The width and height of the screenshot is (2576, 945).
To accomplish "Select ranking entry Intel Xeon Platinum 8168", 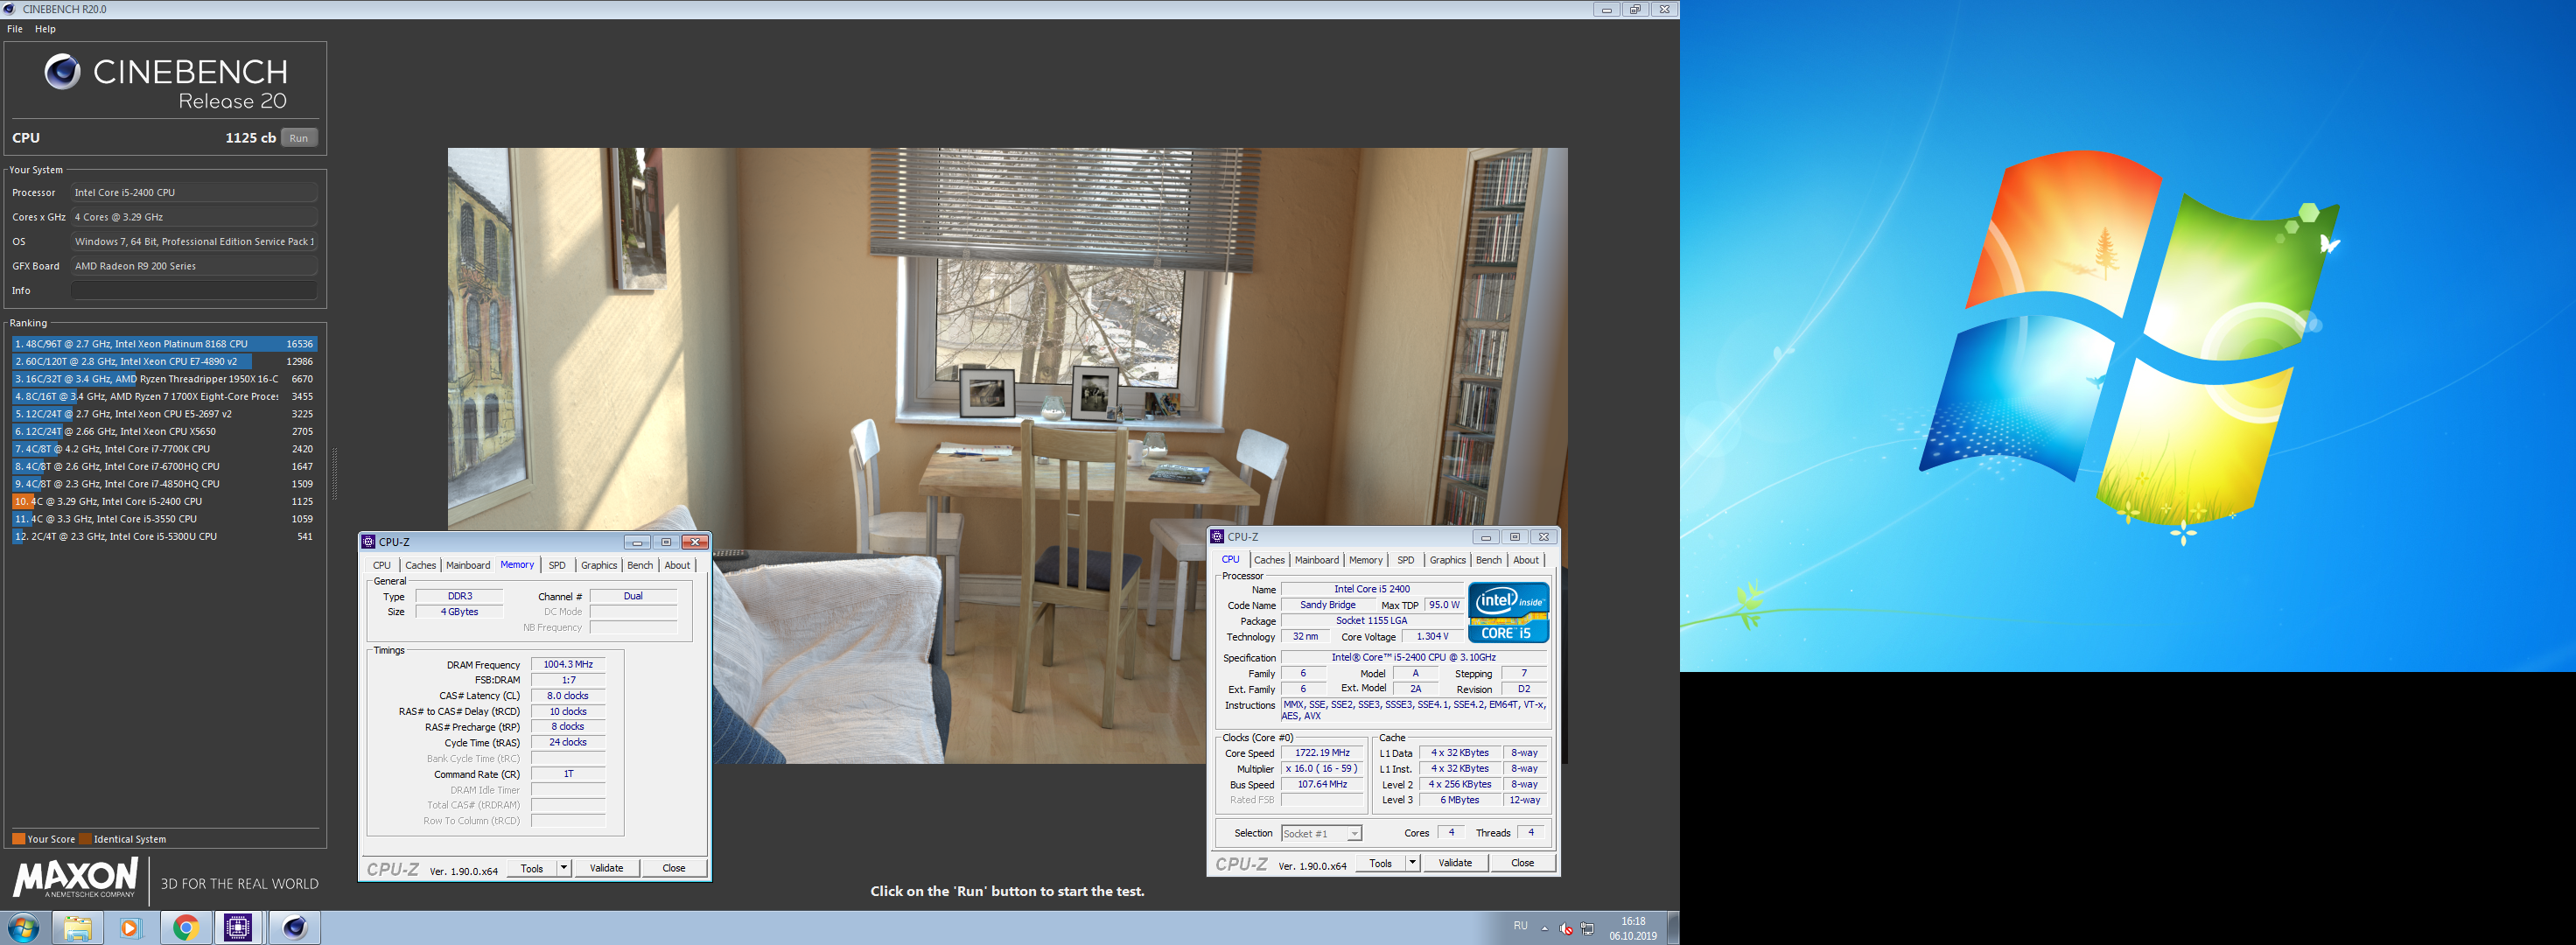I will [x=164, y=344].
